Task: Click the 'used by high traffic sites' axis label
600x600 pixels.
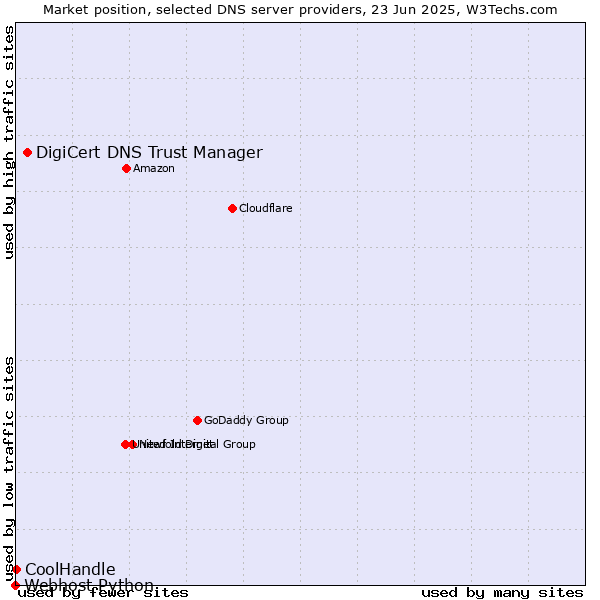Action: pyautogui.click(x=9, y=142)
